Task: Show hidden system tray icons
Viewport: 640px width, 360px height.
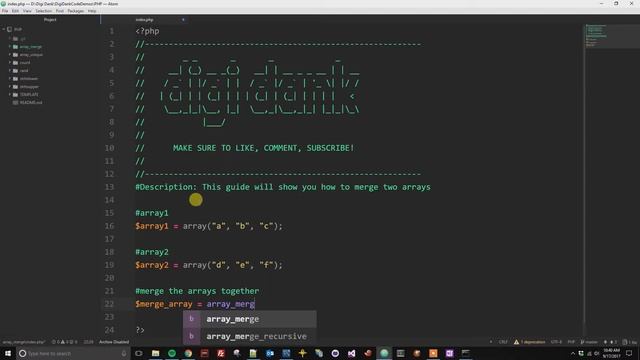Action: click(x=573, y=353)
